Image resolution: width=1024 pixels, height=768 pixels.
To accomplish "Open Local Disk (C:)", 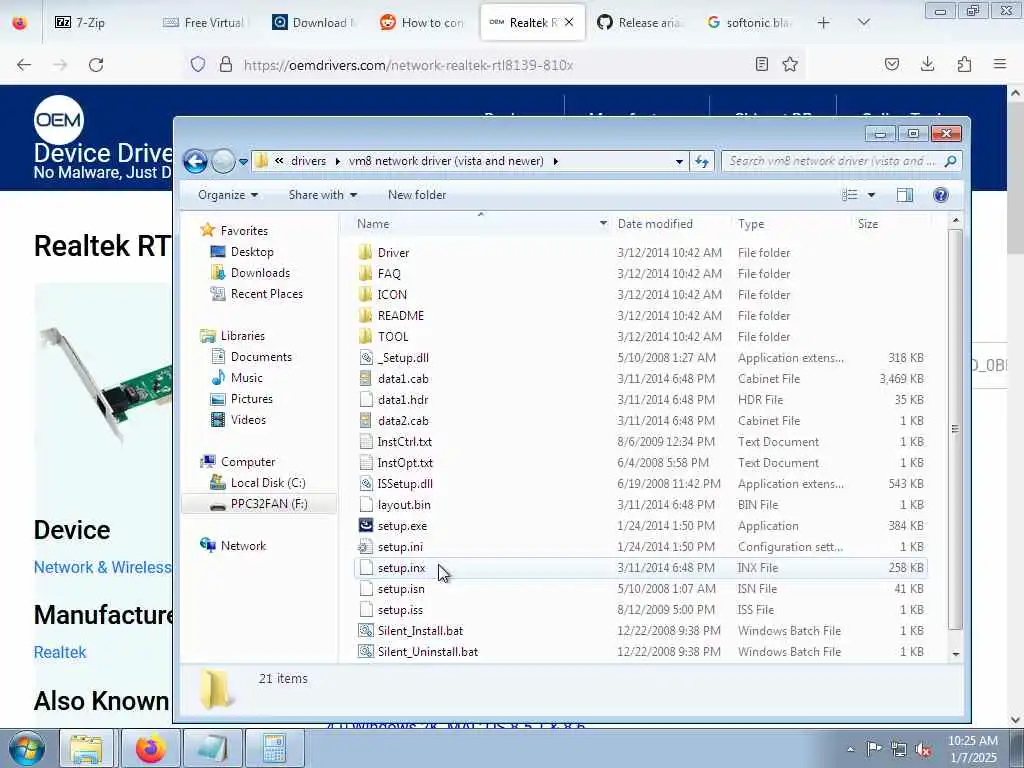I will coord(268,483).
